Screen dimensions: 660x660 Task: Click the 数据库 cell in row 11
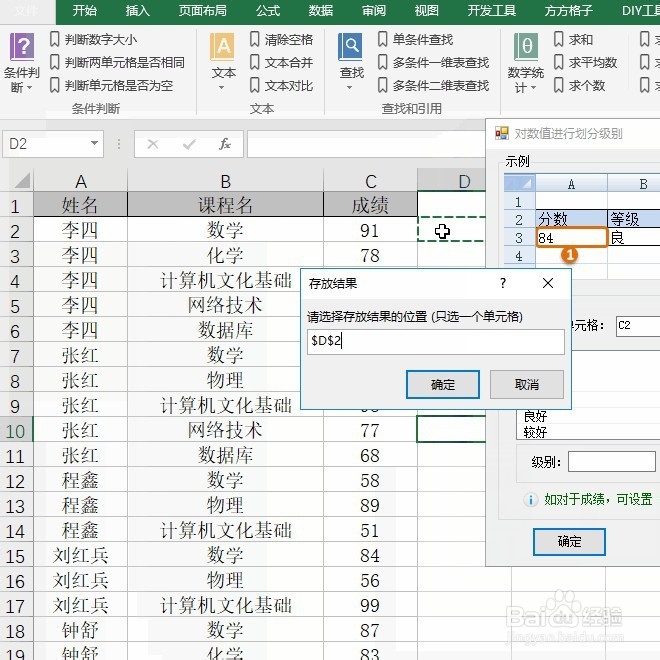(x=225, y=455)
